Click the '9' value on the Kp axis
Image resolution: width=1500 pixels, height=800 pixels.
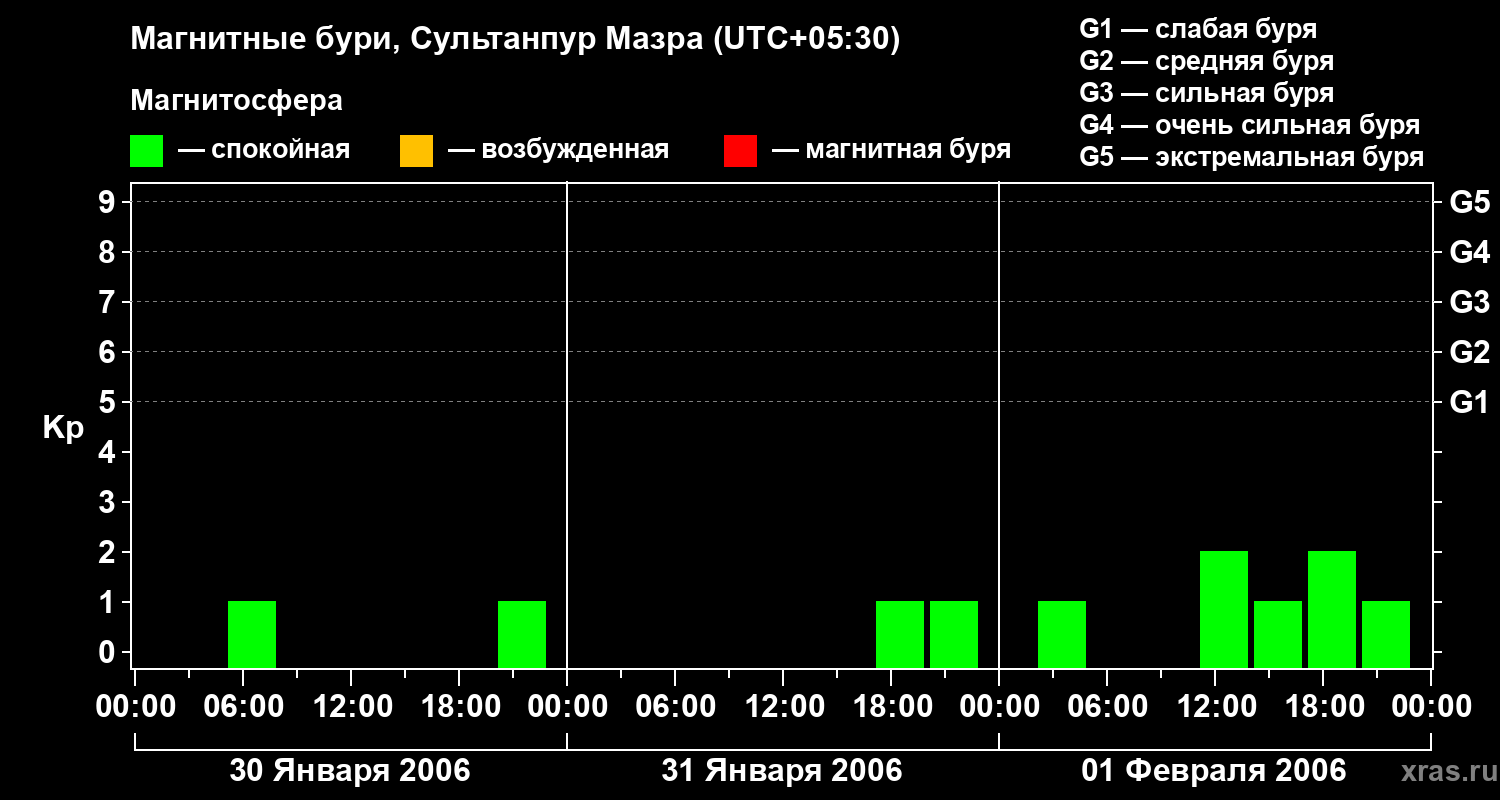point(108,202)
